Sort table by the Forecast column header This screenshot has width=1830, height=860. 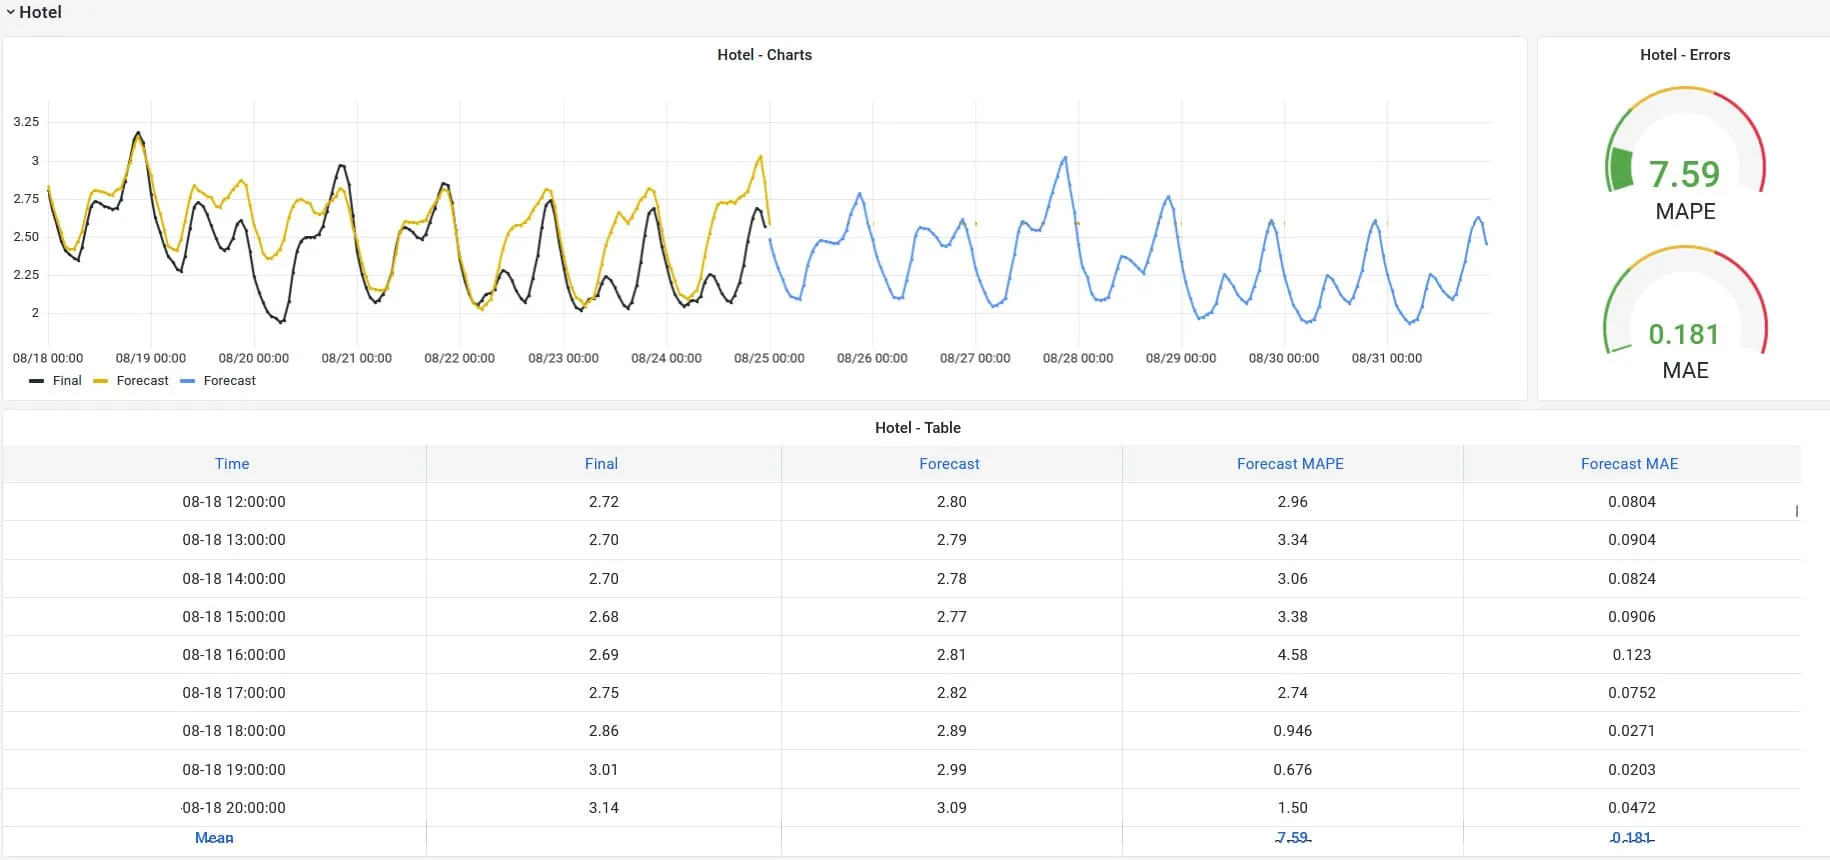click(949, 464)
